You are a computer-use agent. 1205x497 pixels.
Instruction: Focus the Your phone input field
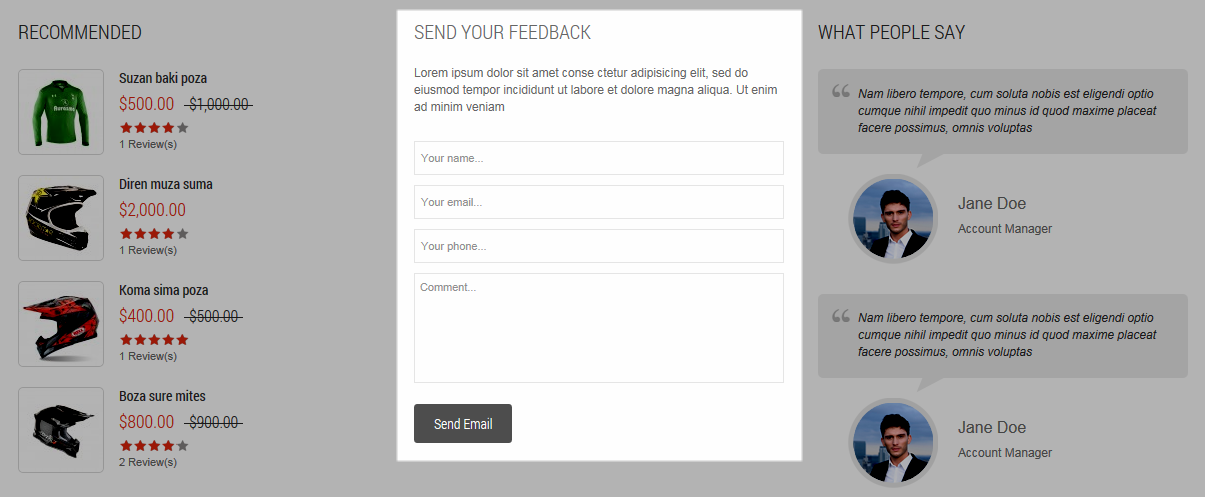point(598,246)
